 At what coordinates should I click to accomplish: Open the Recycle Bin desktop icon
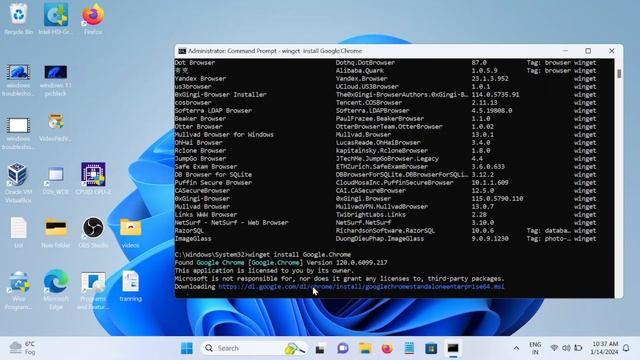[18, 19]
